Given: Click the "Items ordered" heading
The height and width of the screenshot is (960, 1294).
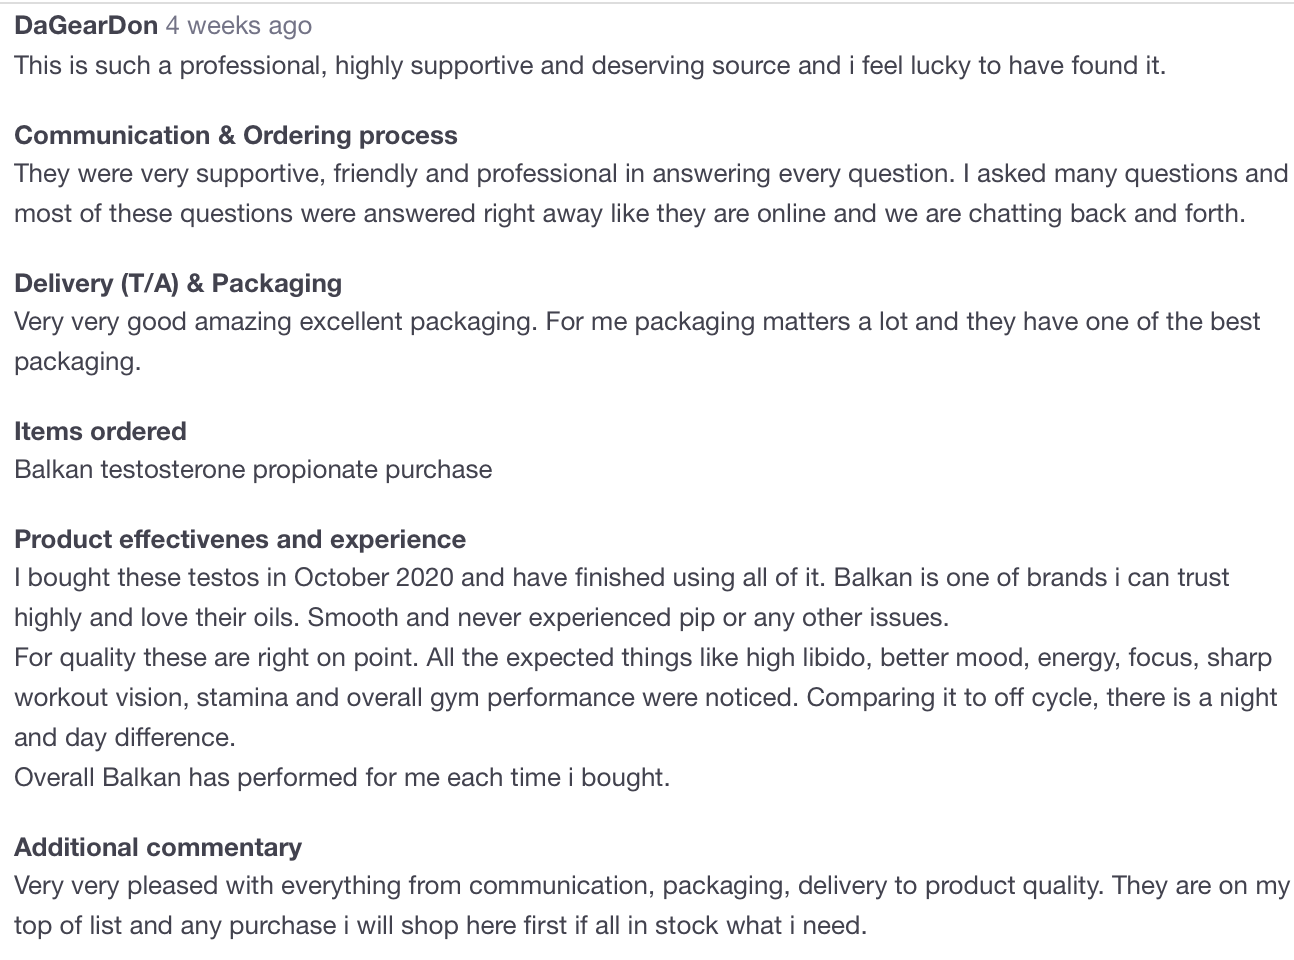Looking at the screenshot, I should coord(100,432).
